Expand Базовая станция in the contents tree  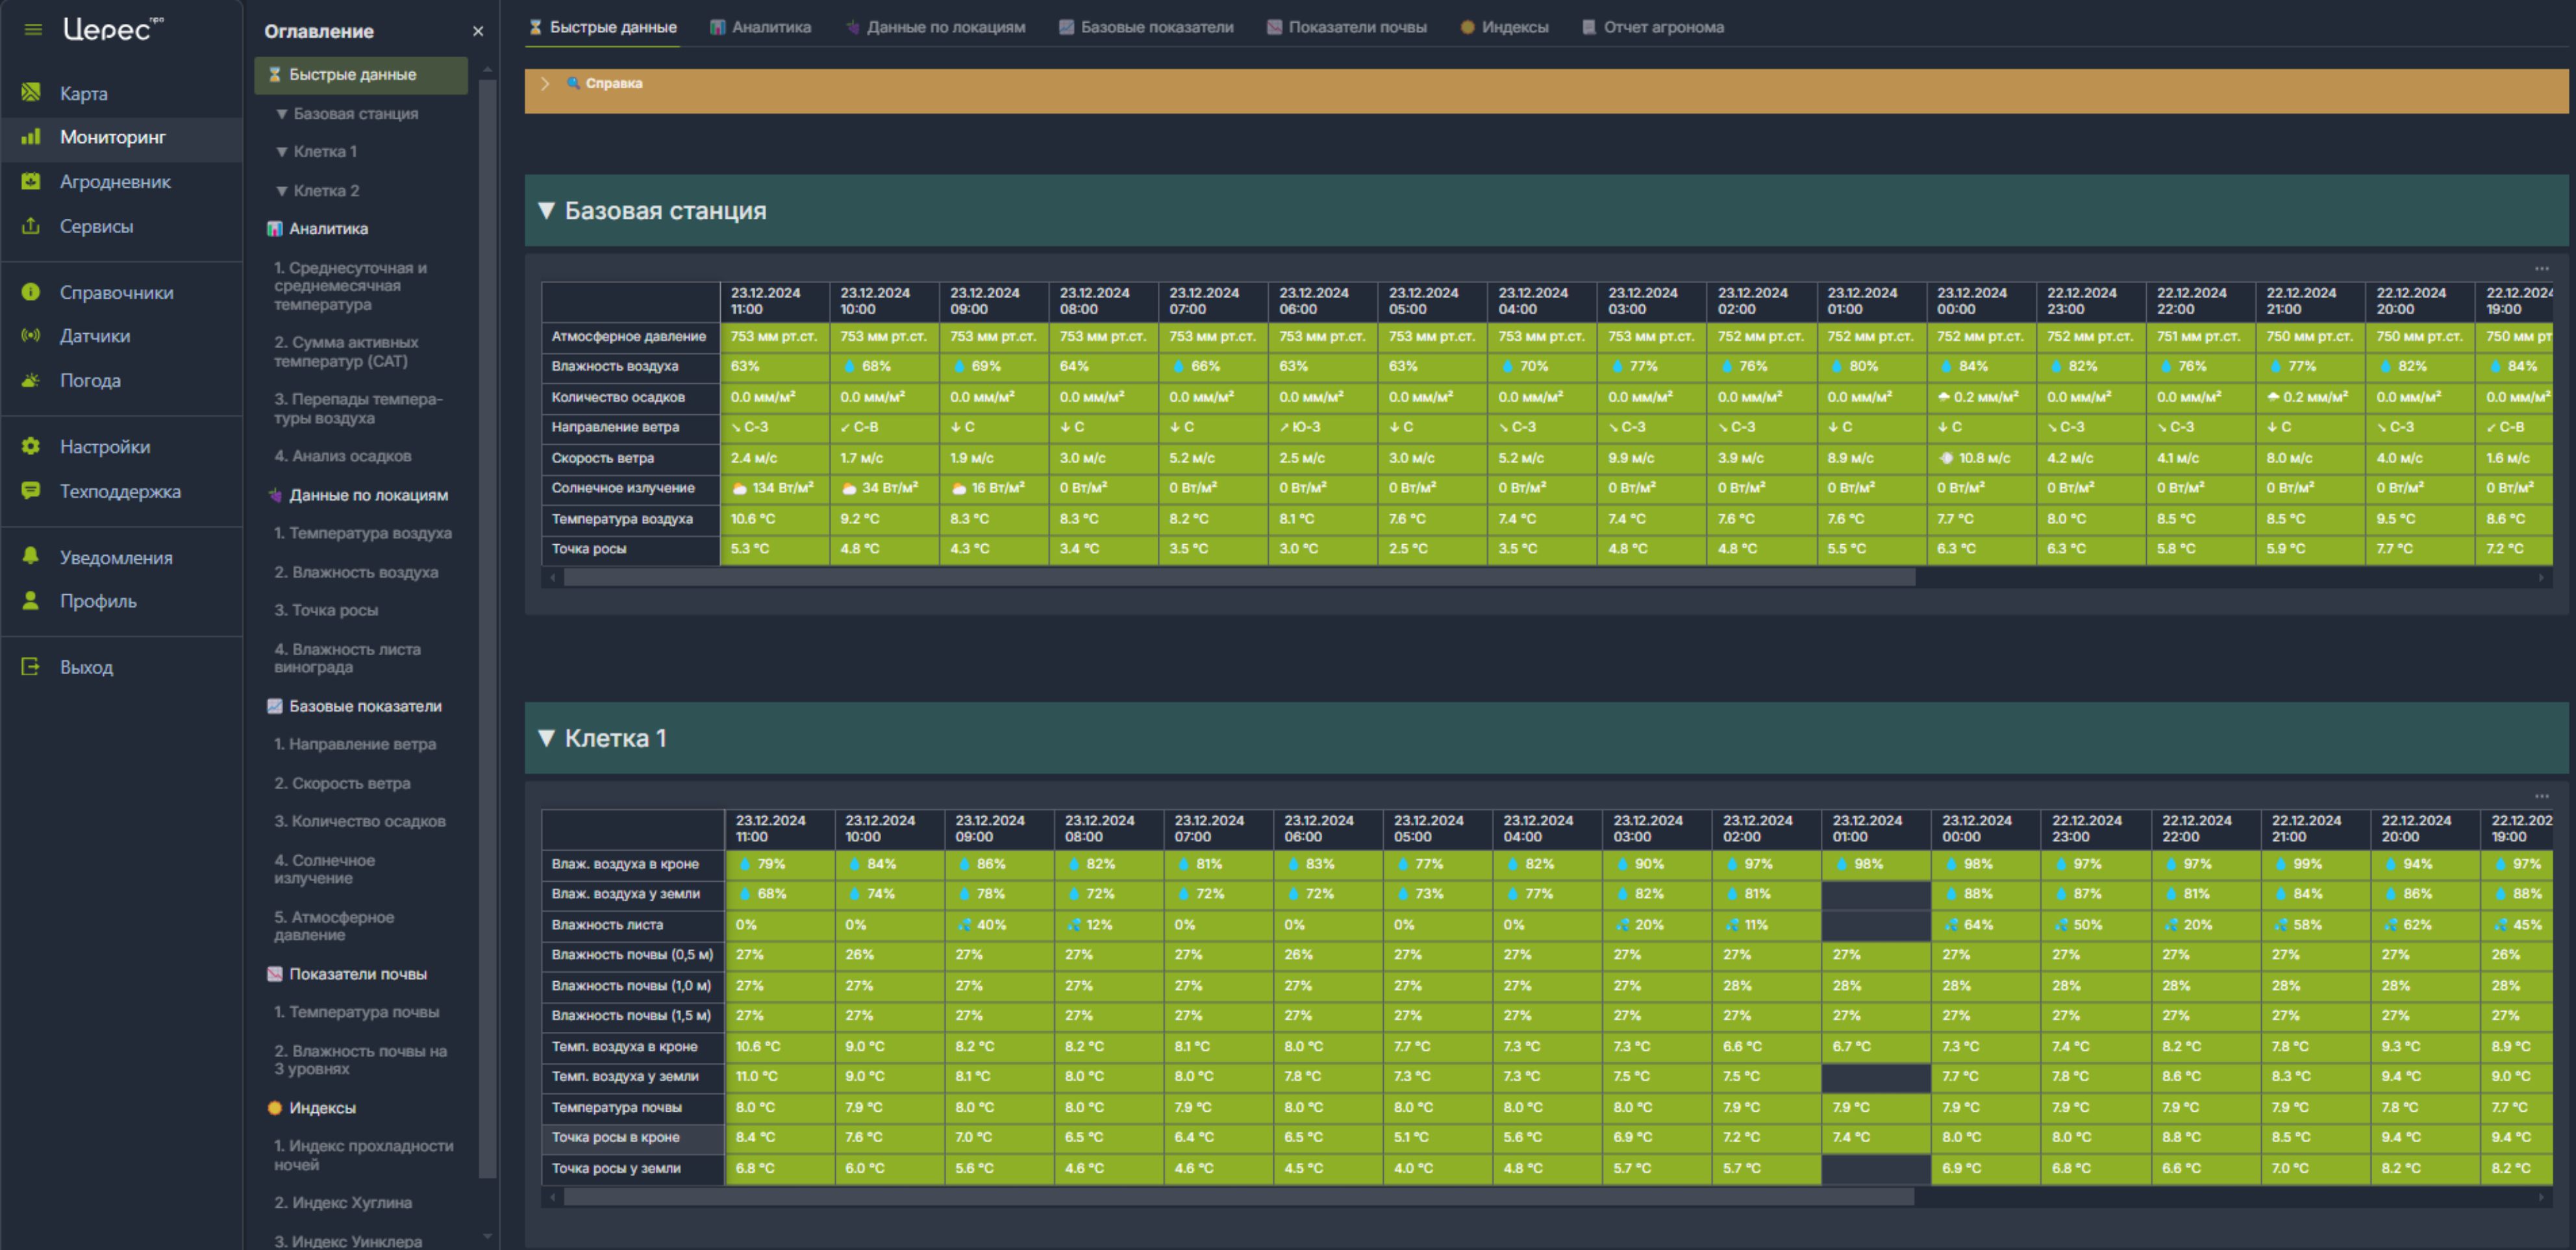point(282,114)
